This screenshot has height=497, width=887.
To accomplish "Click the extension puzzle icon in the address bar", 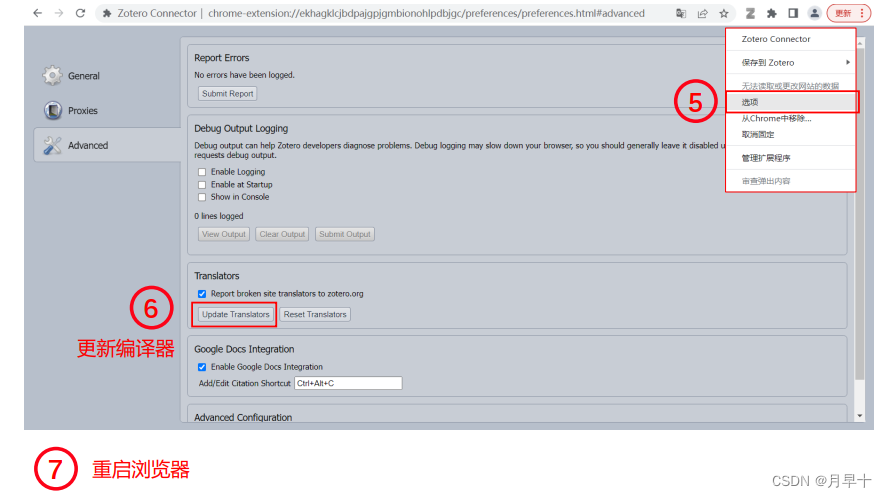I will pyautogui.click(x=107, y=13).
